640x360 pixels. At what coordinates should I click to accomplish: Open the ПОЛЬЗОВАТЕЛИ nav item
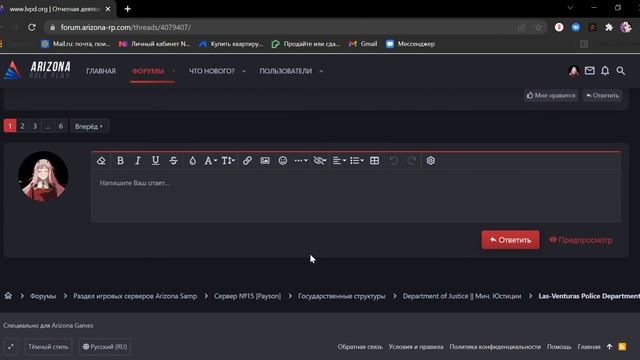tap(286, 71)
